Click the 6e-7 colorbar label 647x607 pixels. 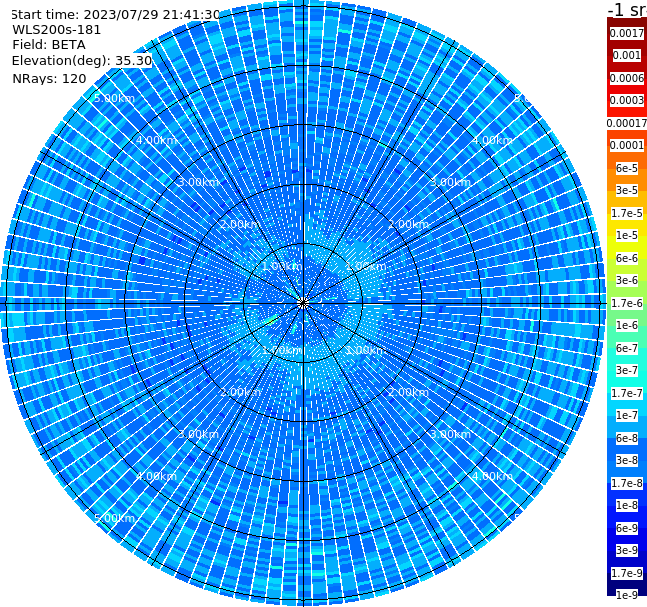(x=627, y=348)
